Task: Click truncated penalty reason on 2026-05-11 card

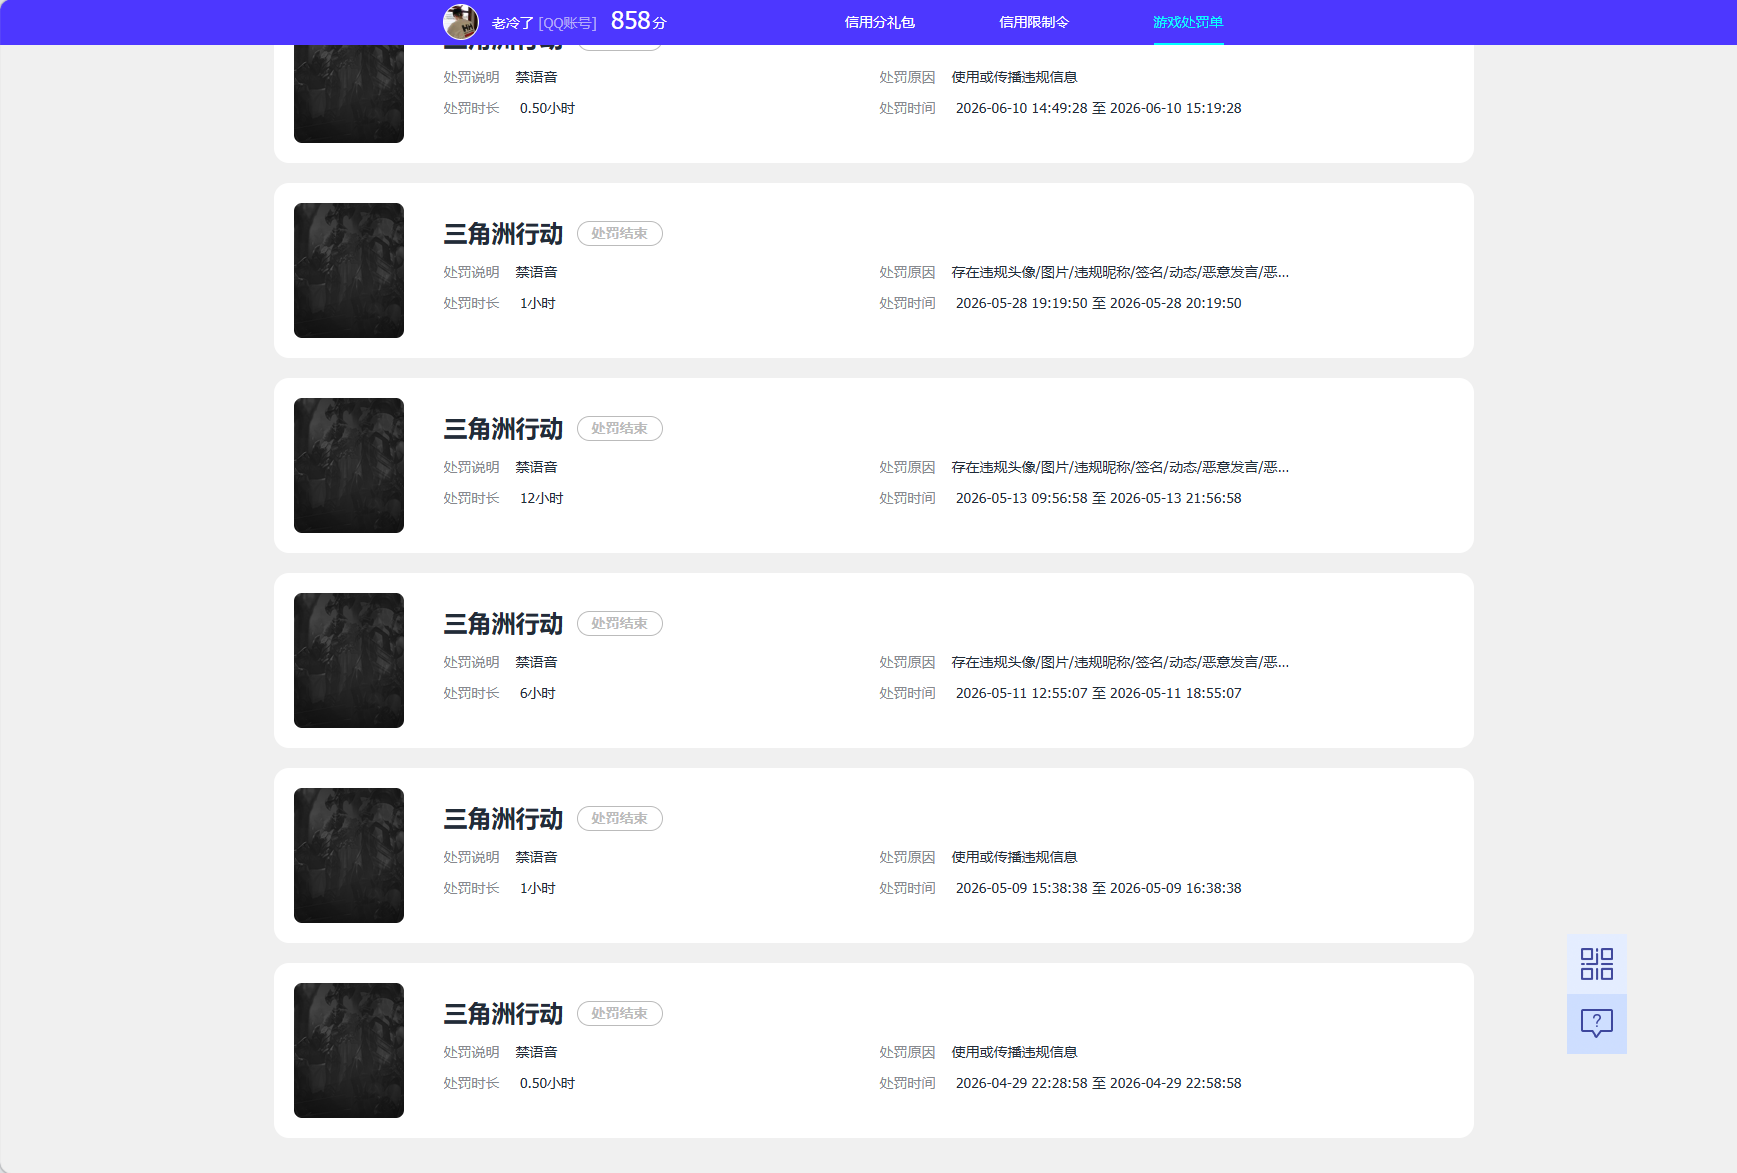Action: pos(1120,662)
